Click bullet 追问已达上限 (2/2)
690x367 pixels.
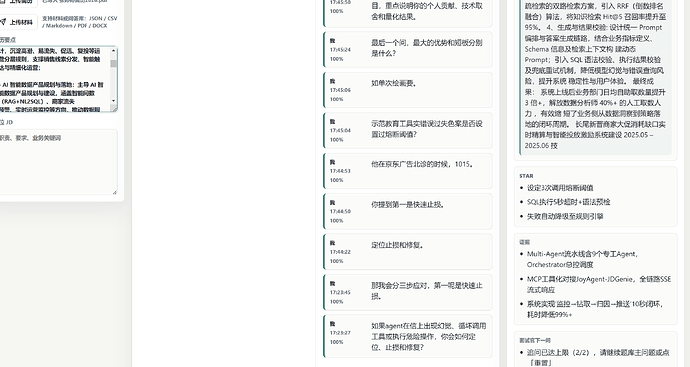click(x=598, y=357)
